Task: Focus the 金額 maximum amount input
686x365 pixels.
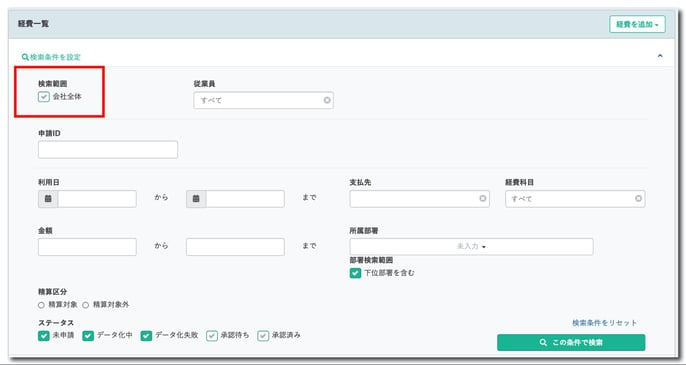Action: coord(235,247)
